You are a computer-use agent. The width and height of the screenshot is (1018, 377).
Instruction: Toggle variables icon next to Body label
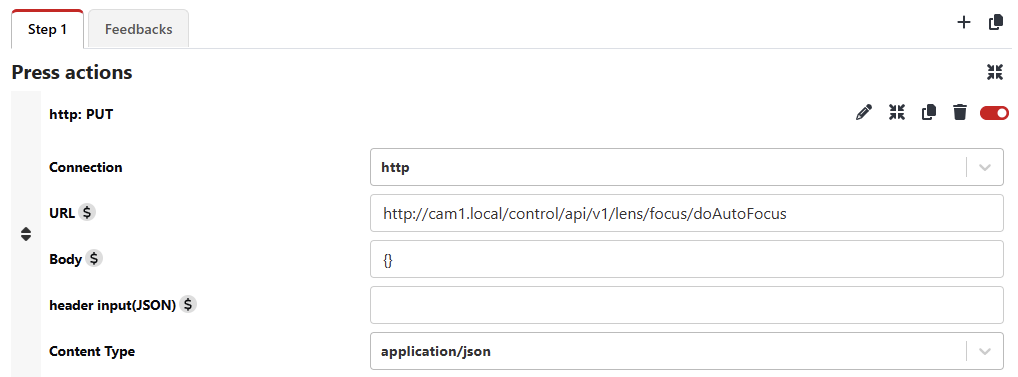coord(94,258)
